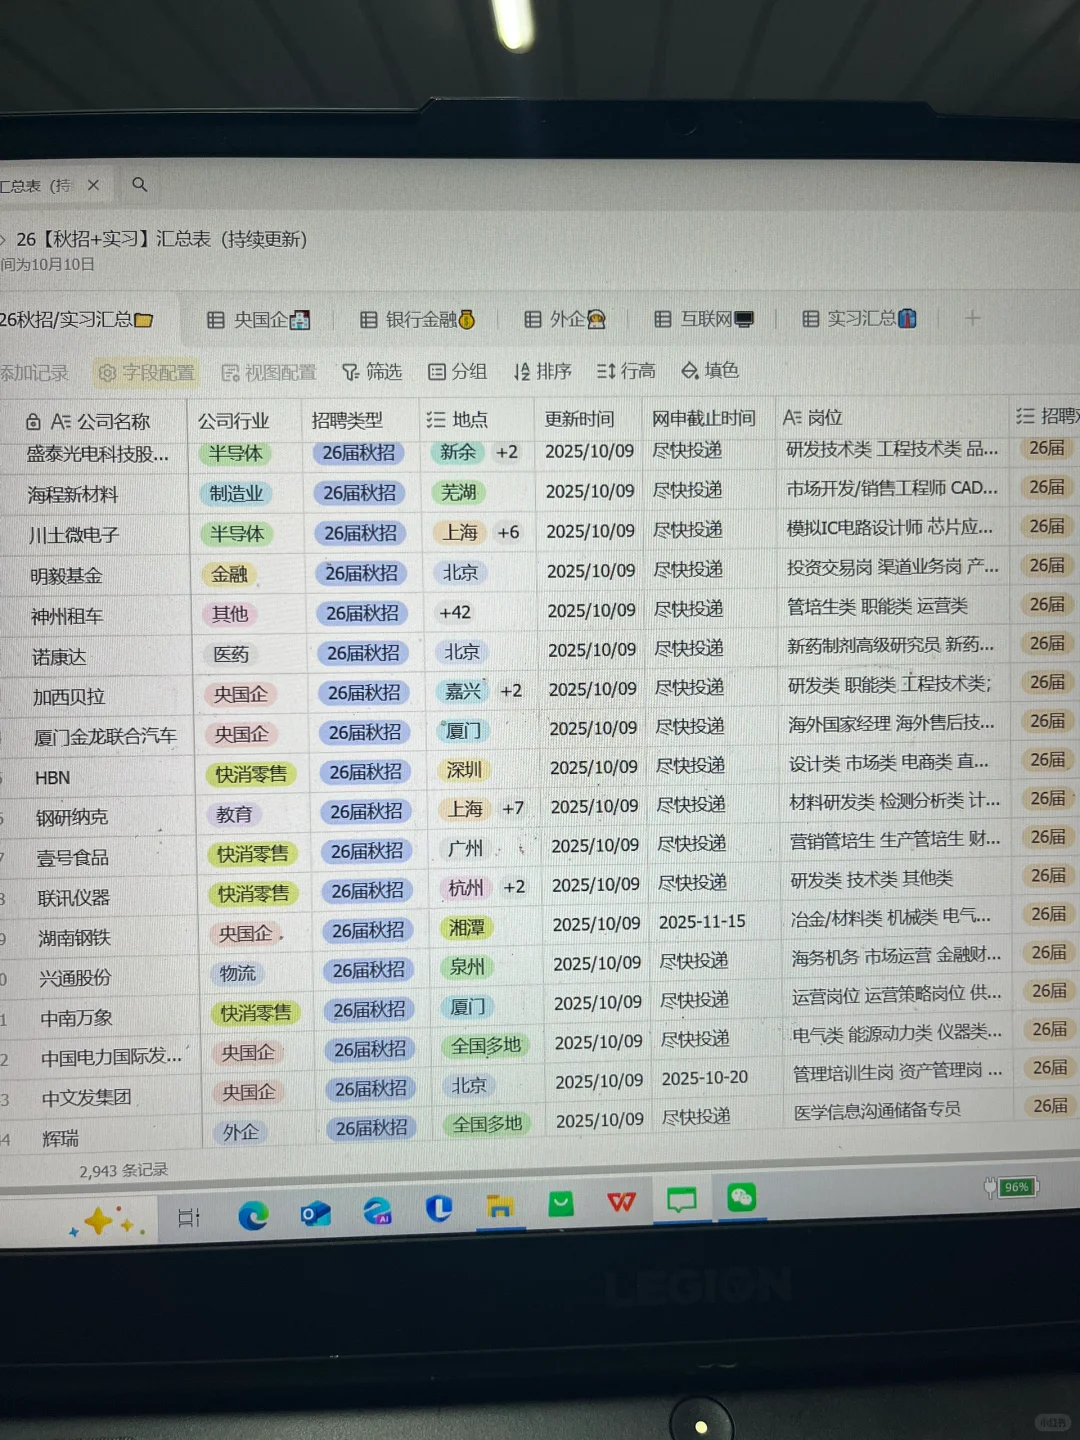The height and width of the screenshot is (1440, 1080).
Task: Select company cell 盛泰光电科技股...
Action: coord(97,454)
